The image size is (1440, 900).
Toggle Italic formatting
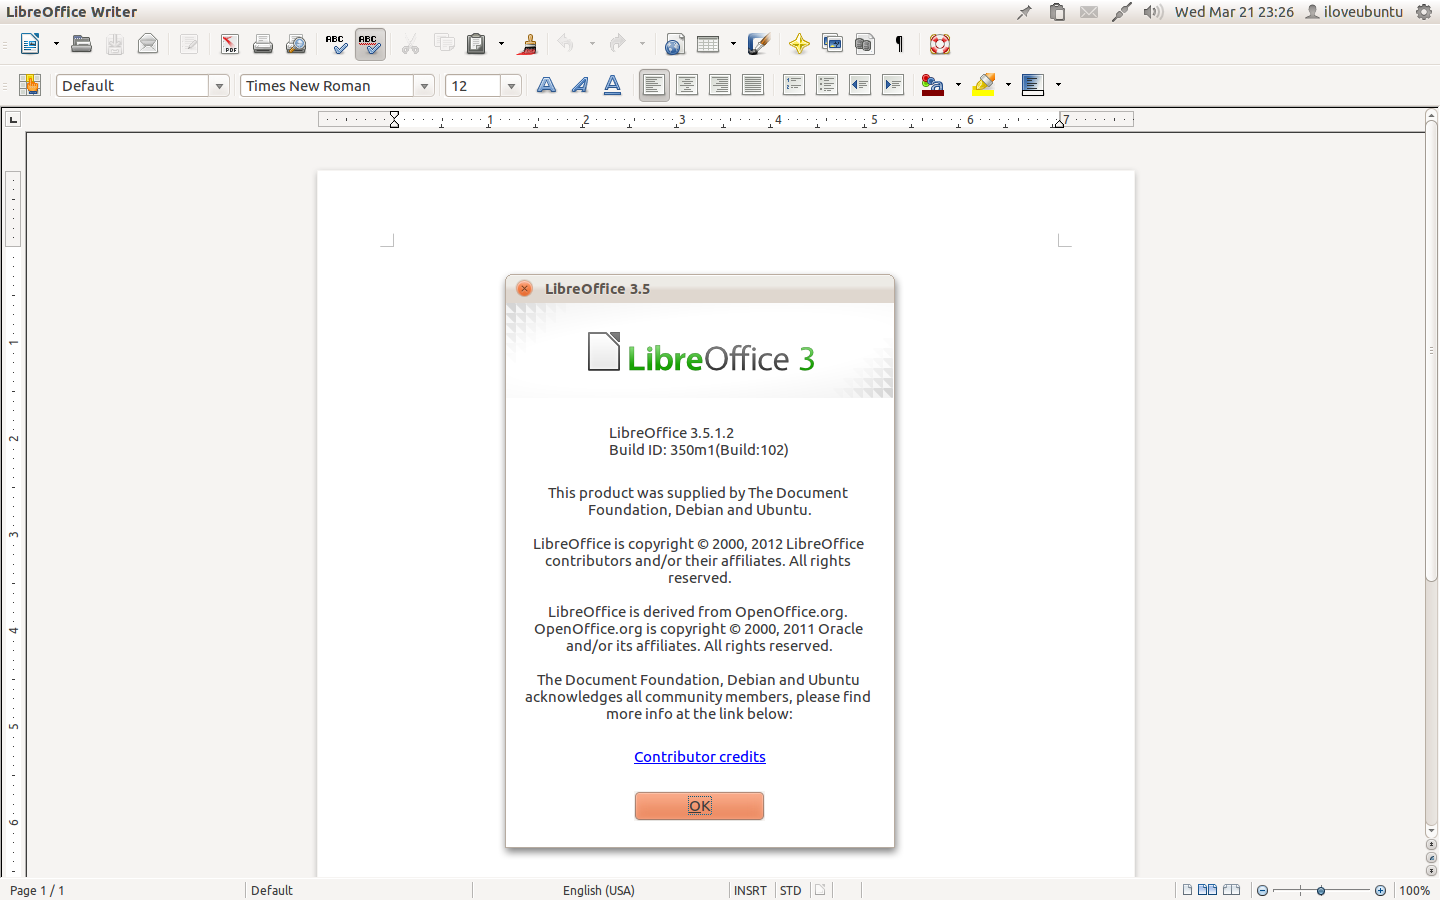579,85
